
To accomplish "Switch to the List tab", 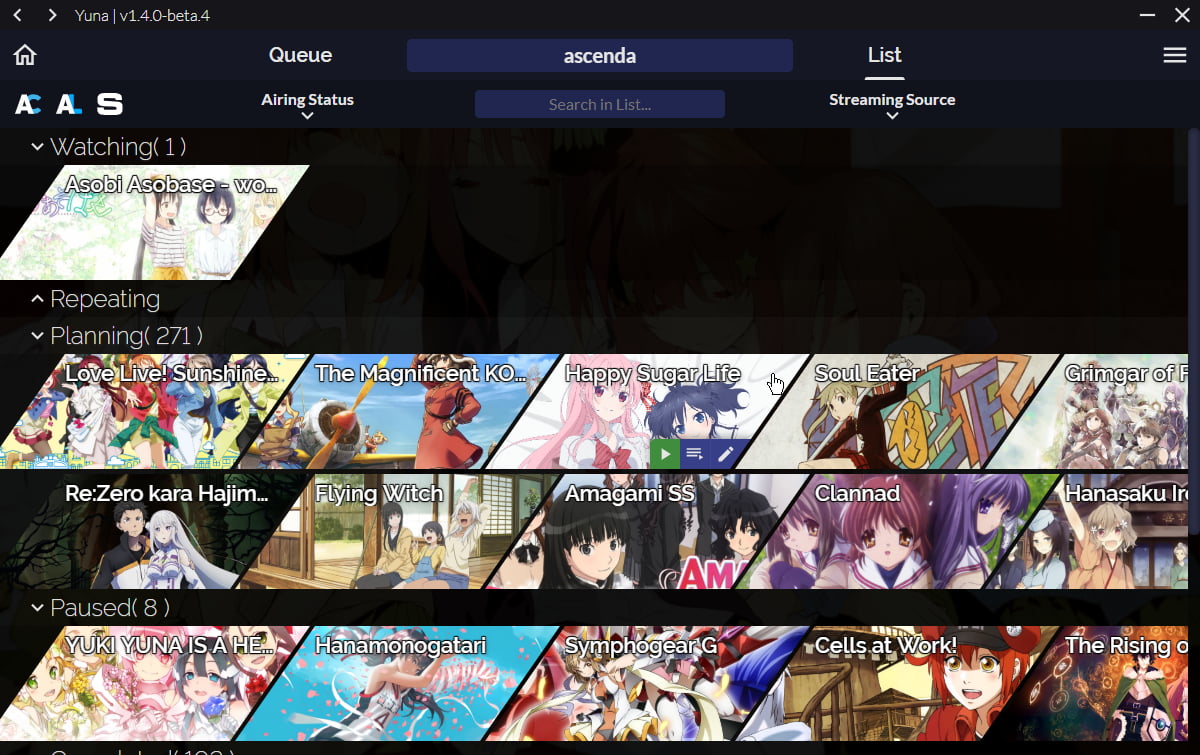I will tap(885, 55).
